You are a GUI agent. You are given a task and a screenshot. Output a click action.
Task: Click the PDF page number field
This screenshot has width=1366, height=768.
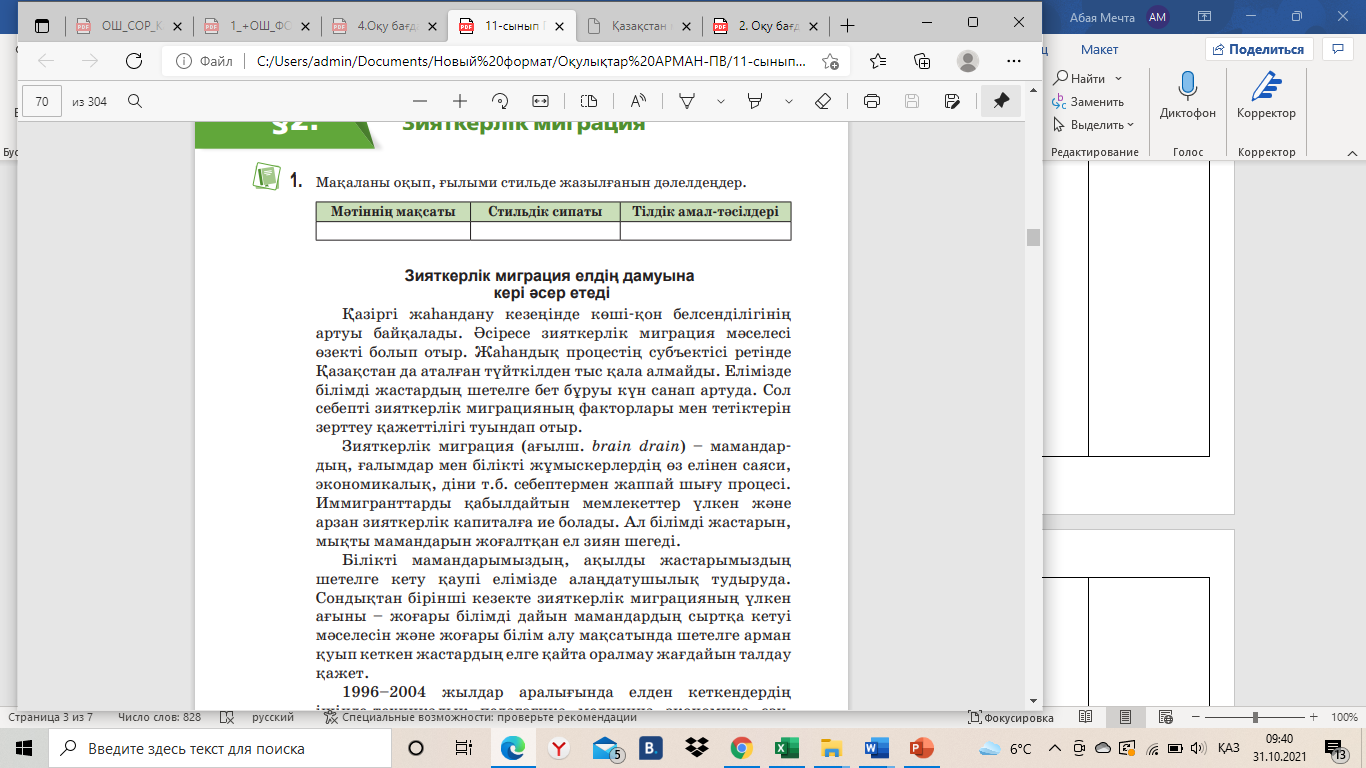42,101
